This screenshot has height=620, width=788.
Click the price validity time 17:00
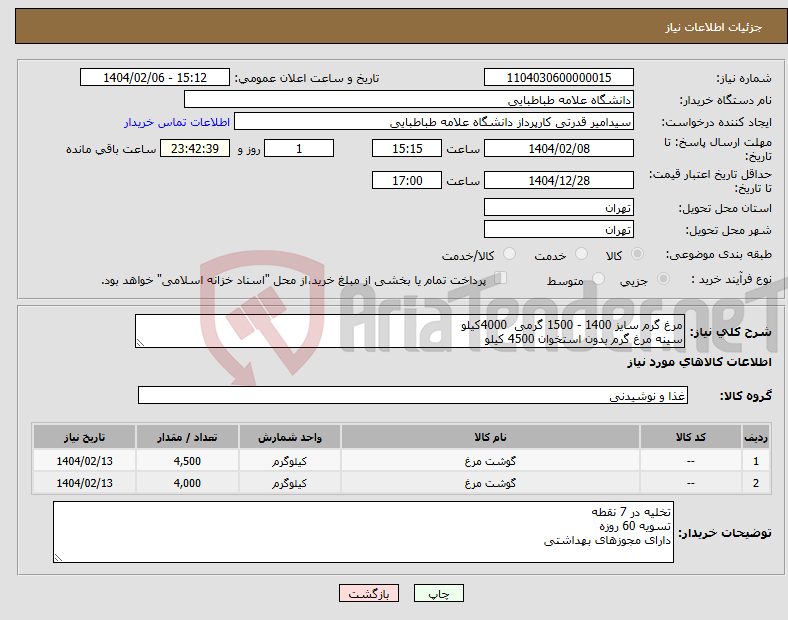tap(407, 180)
